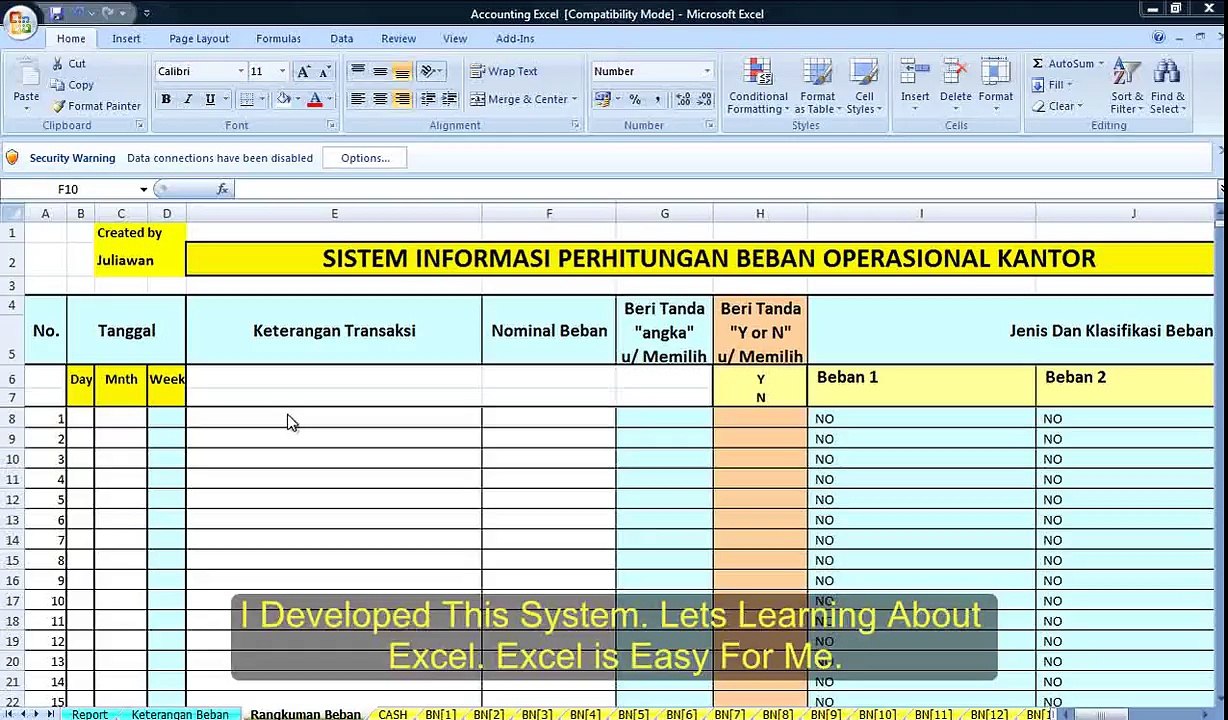This screenshot has width=1228, height=720.
Task: Click Comma Style icon
Action: pos(656,99)
